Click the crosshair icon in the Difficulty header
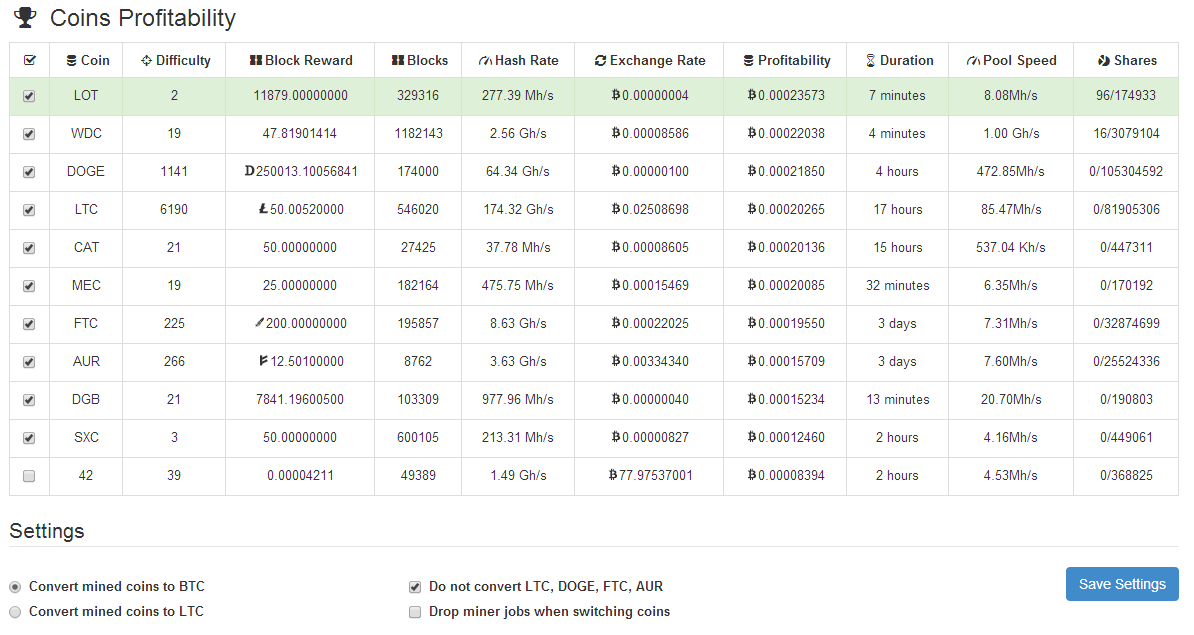The width and height of the screenshot is (1194, 635). tap(146, 61)
